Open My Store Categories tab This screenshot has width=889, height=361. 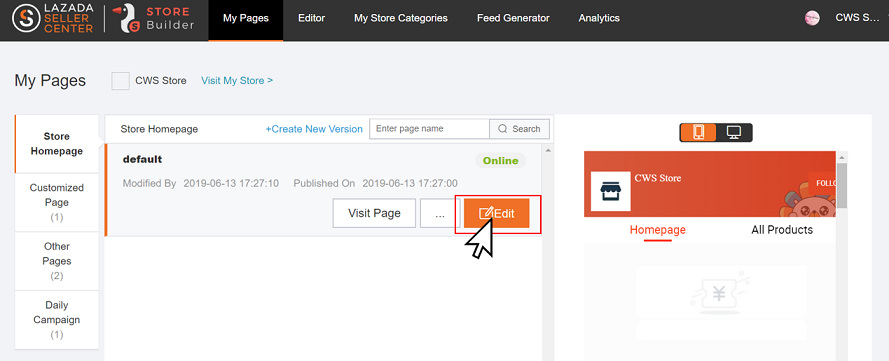[x=400, y=18]
